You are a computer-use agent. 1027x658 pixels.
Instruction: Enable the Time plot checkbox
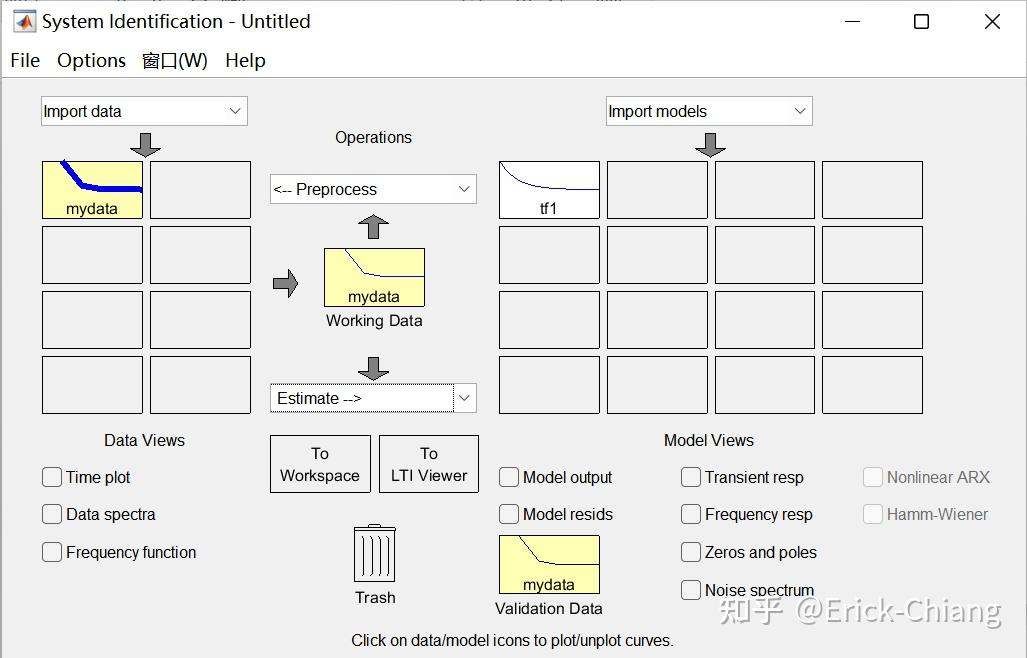(x=52, y=477)
